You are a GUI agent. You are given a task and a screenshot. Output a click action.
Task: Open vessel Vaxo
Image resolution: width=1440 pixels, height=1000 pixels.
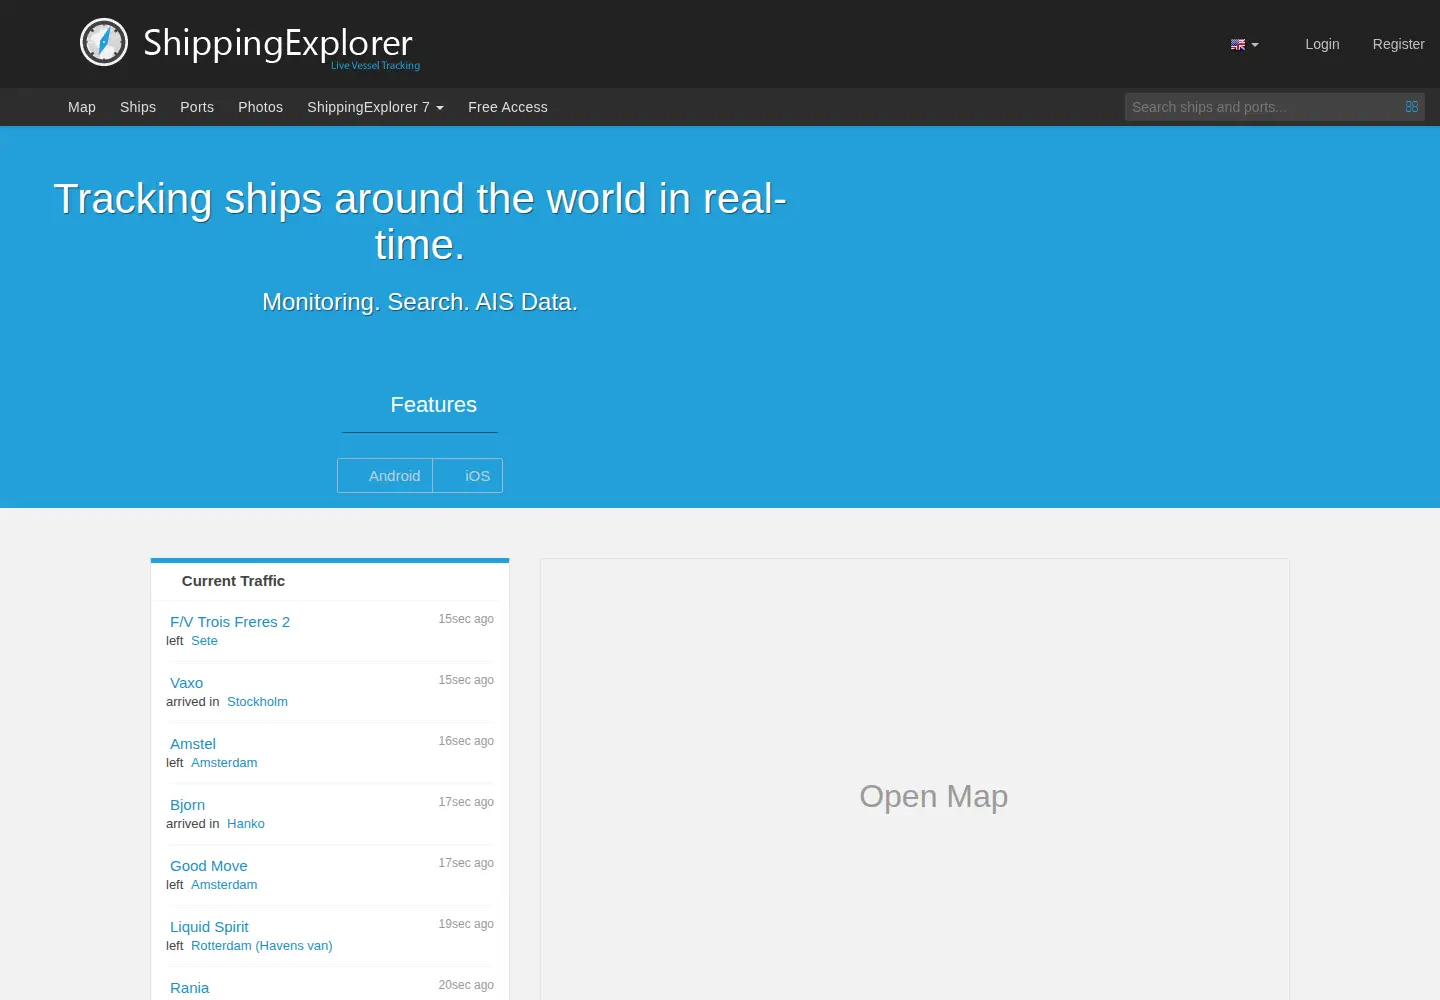tap(186, 683)
